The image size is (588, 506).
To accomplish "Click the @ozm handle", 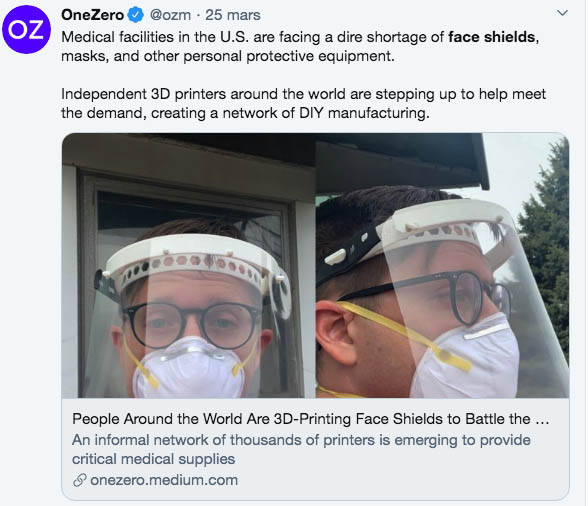I will (170, 15).
